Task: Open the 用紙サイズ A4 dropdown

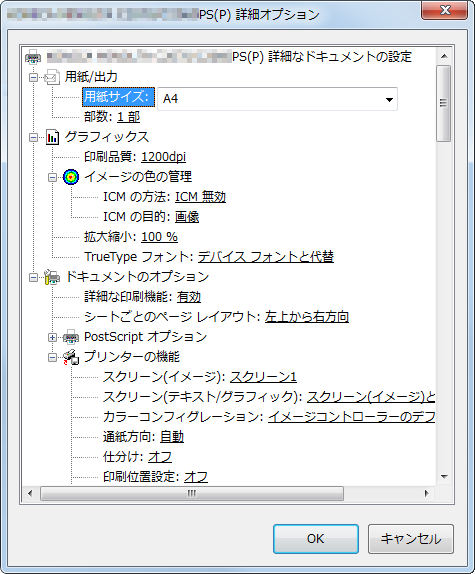Action: (277, 99)
